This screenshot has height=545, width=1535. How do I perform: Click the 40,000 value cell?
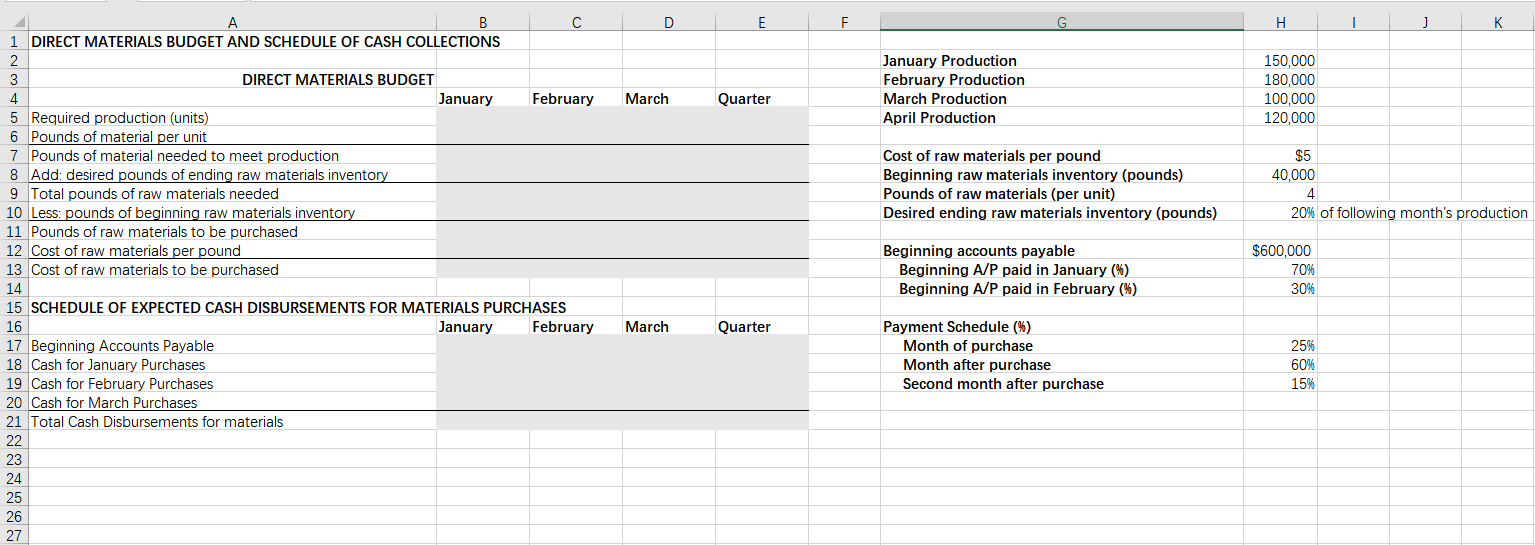(1293, 175)
